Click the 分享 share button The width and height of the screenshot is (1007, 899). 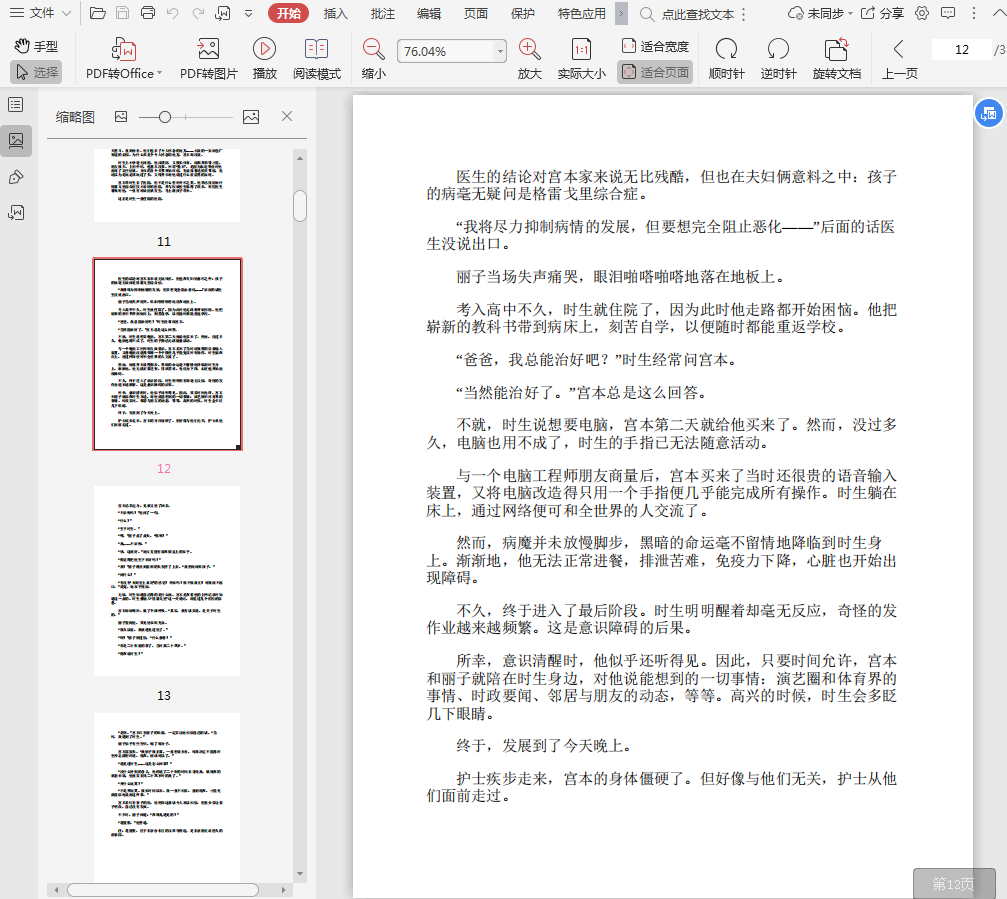(882, 13)
